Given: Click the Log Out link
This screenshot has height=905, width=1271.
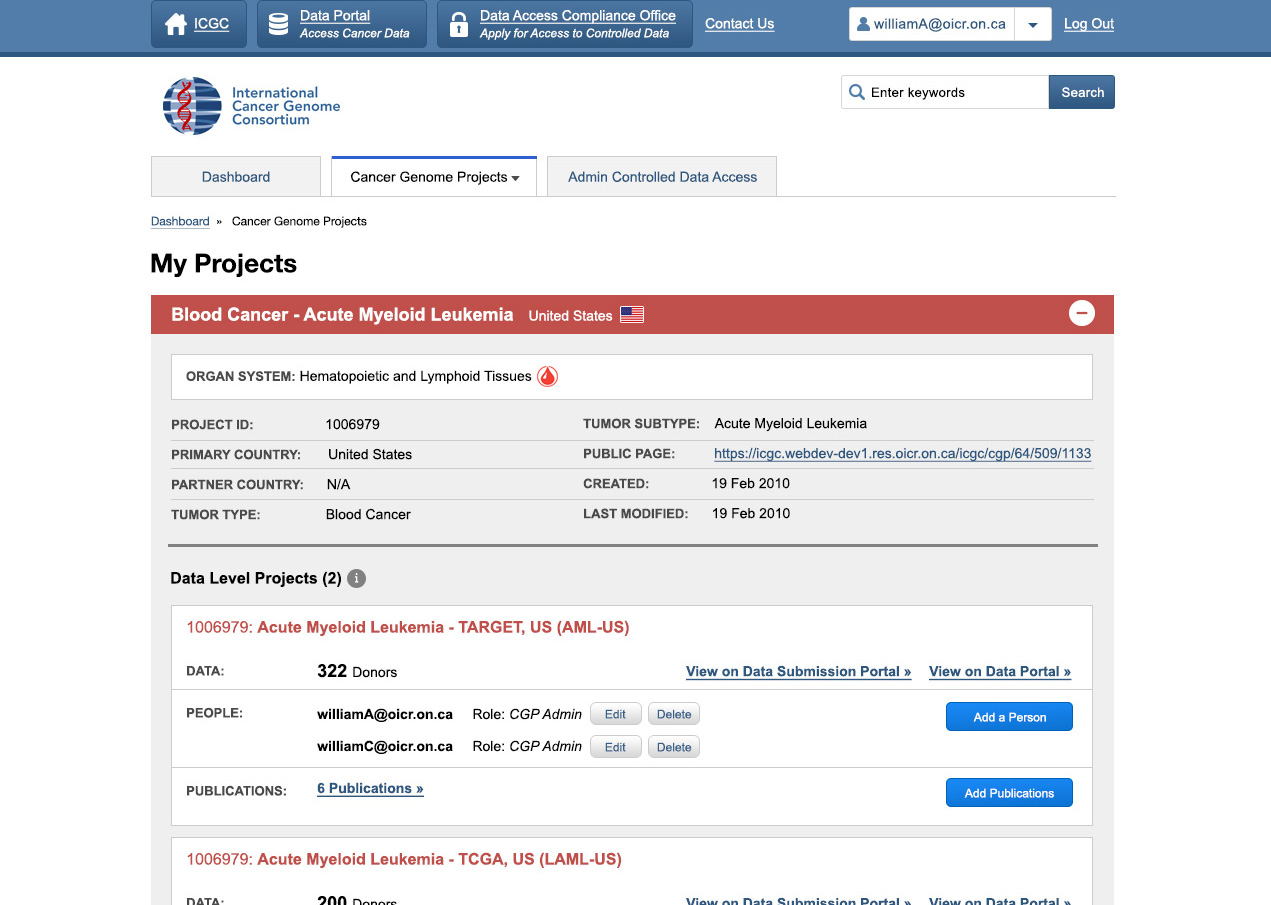Looking at the screenshot, I should [x=1088, y=24].
